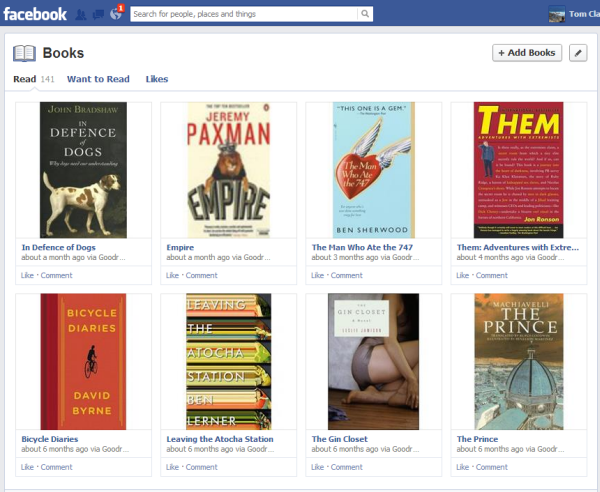Go to the Facebook home logo
This screenshot has height=492, width=600.
(x=35, y=14)
